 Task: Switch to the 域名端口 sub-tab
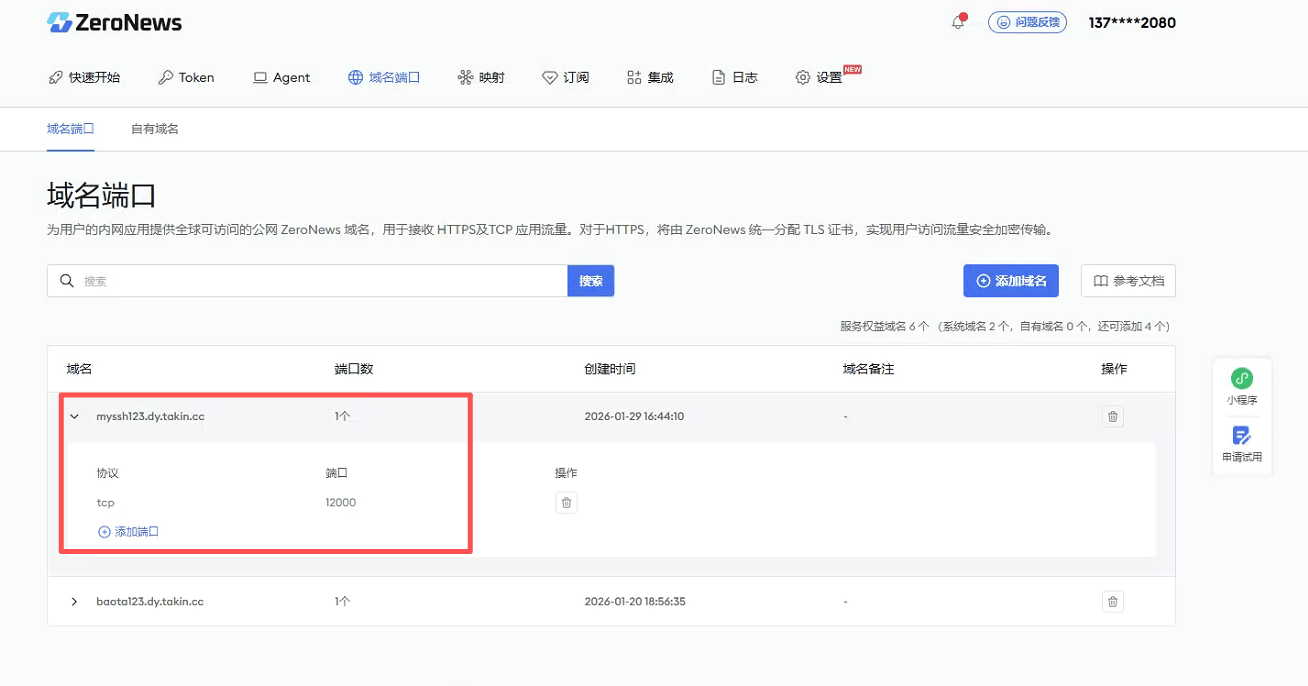tap(71, 129)
